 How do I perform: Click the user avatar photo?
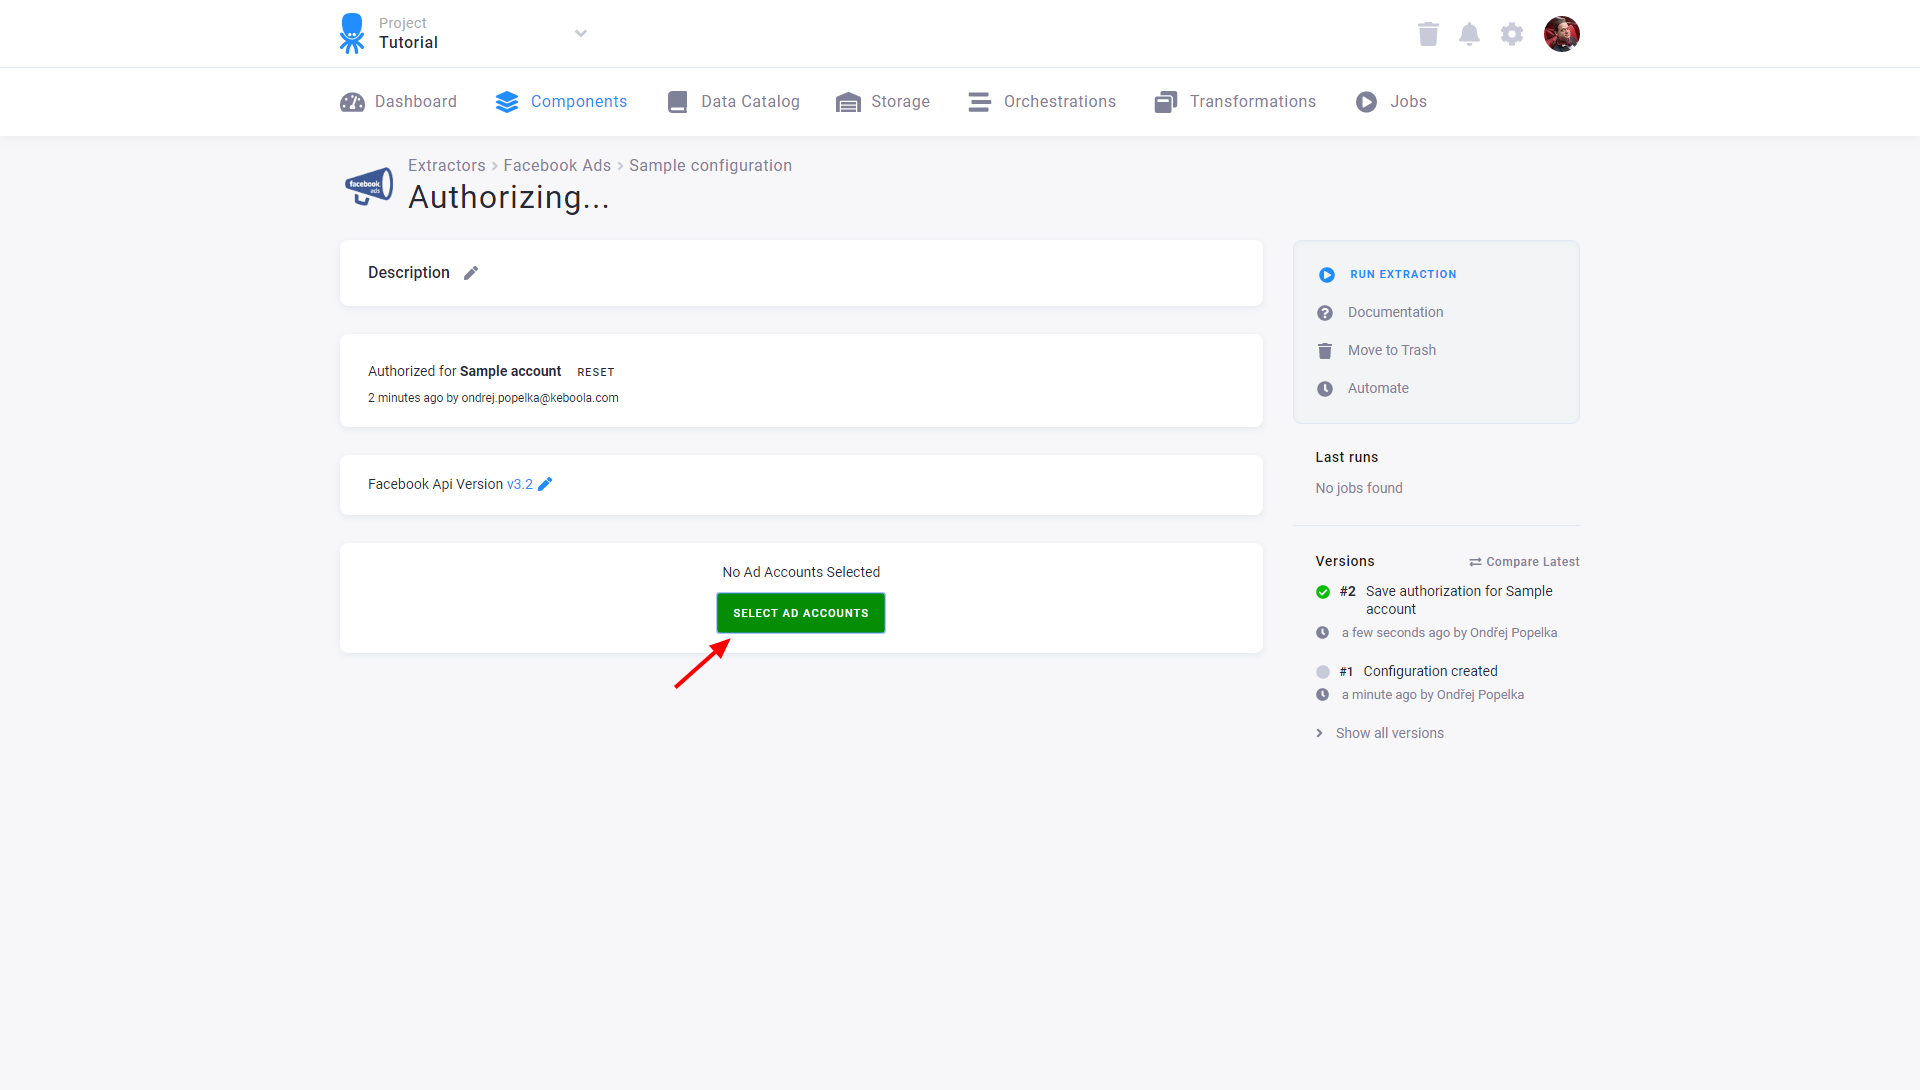click(x=1561, y=34)
